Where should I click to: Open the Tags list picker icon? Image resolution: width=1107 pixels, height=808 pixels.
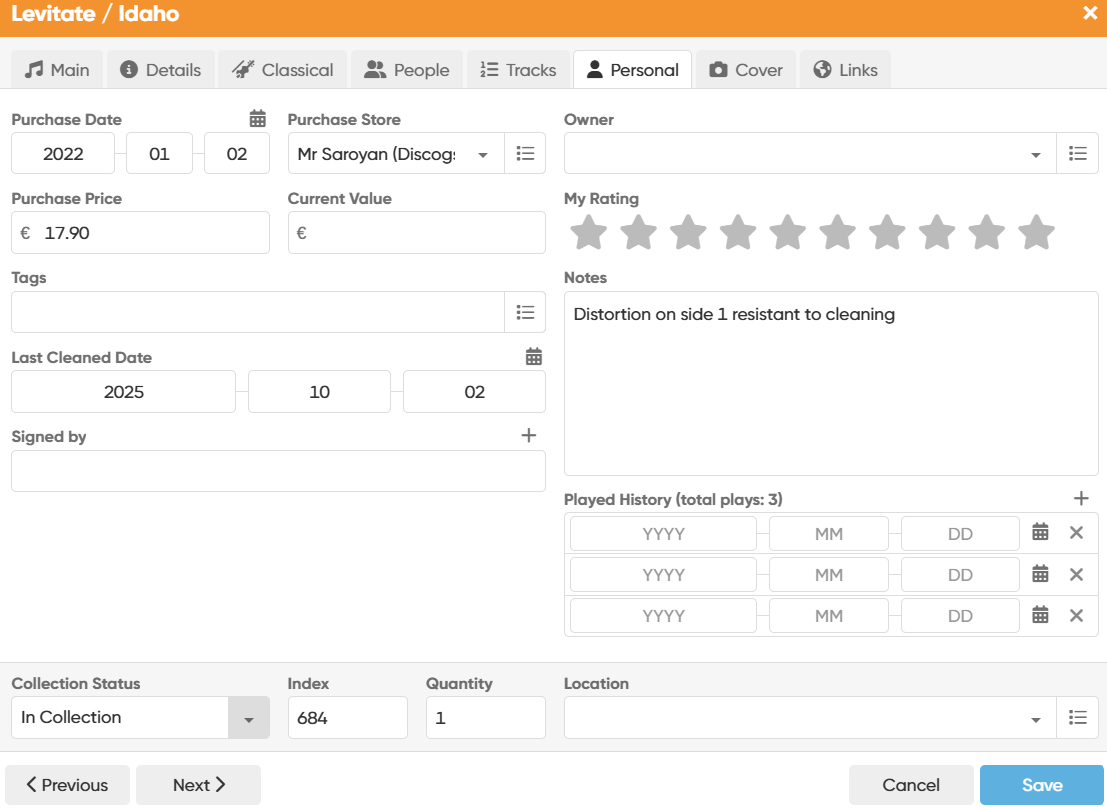tap(525, 312)
